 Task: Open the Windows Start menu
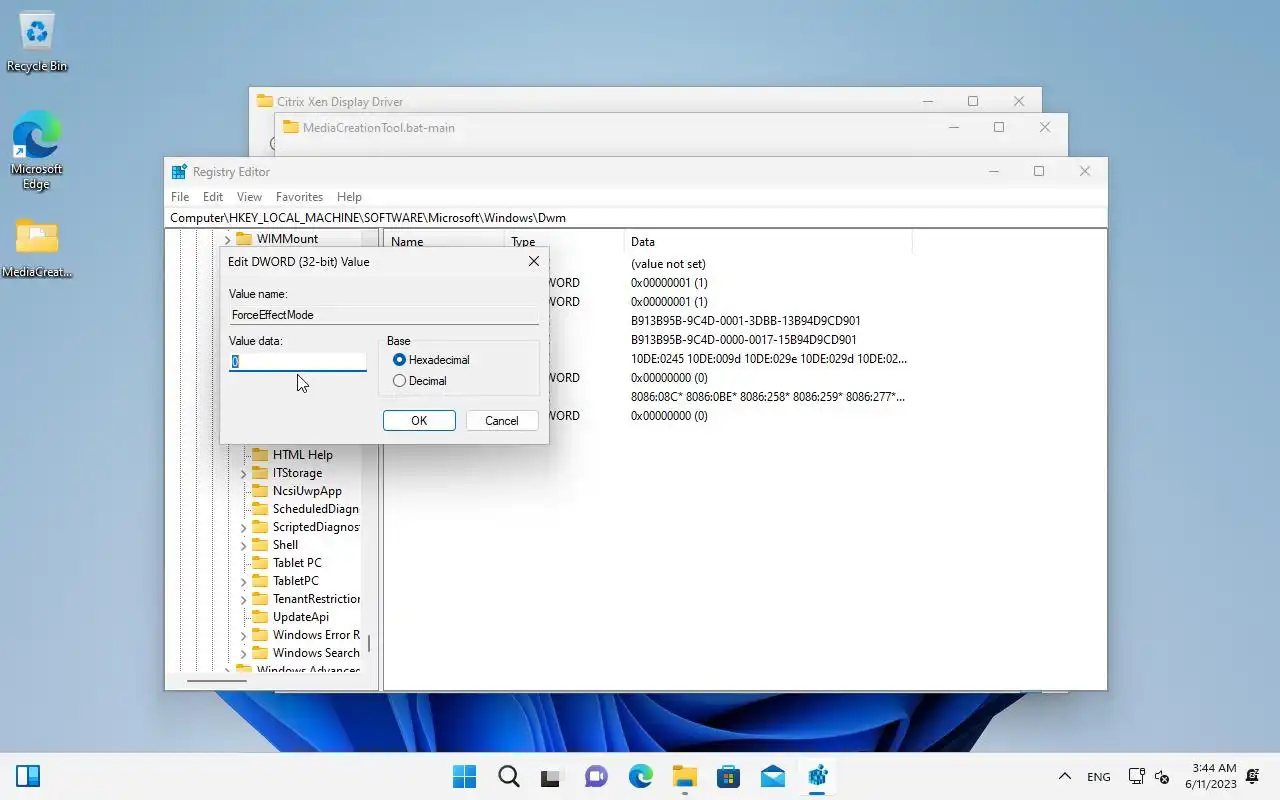pyautogui.click(x=464, y=776)
